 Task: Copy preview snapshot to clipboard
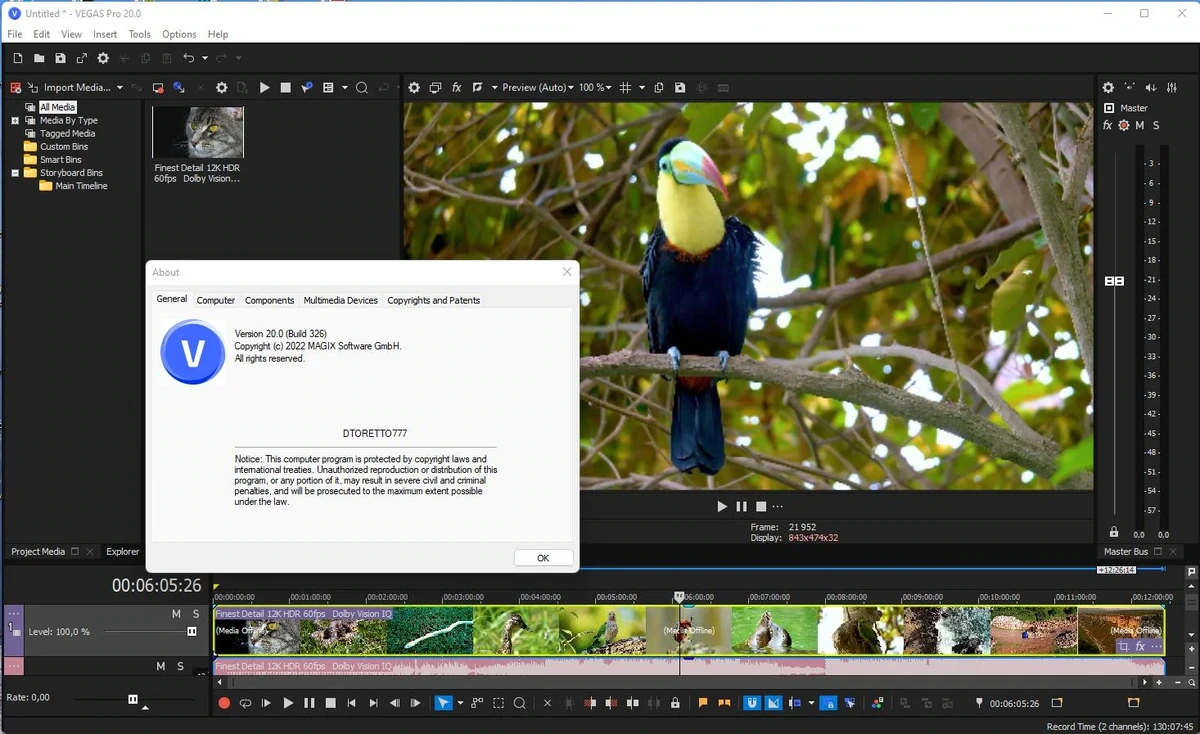click(659, 88)
